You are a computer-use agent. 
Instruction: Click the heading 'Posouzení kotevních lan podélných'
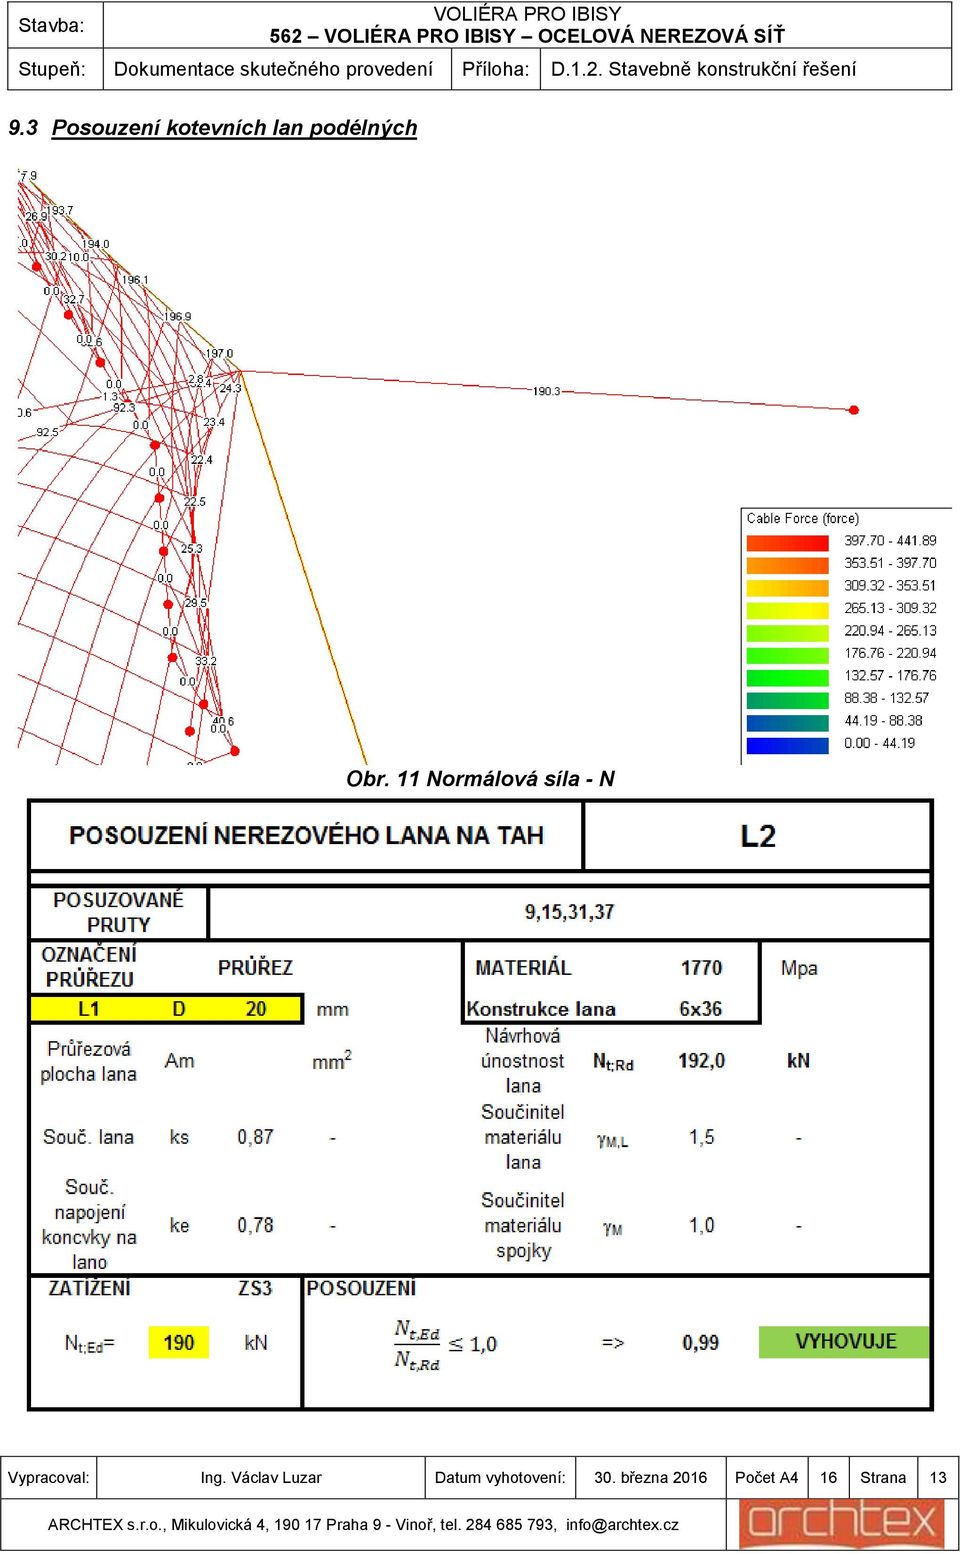click(x=234, y=128)
